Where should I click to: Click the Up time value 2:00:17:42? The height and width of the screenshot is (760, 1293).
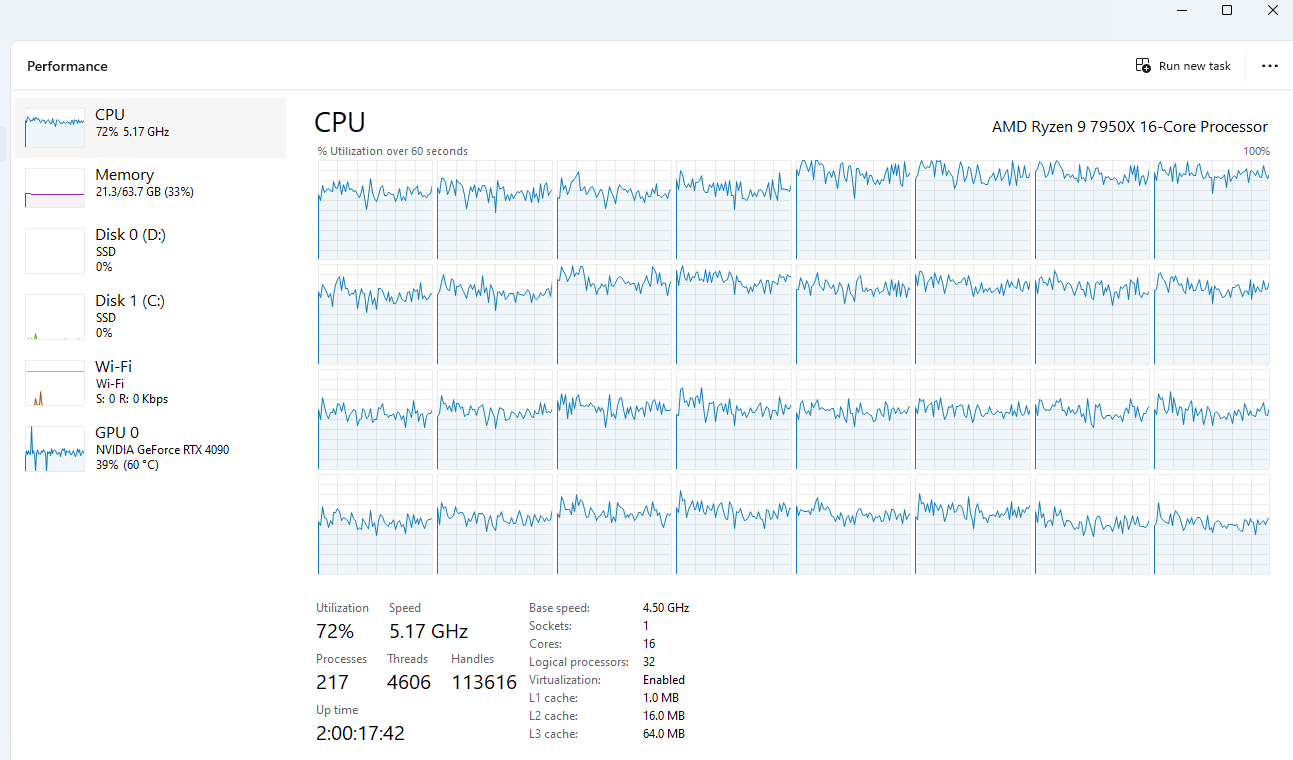[360, 733]
